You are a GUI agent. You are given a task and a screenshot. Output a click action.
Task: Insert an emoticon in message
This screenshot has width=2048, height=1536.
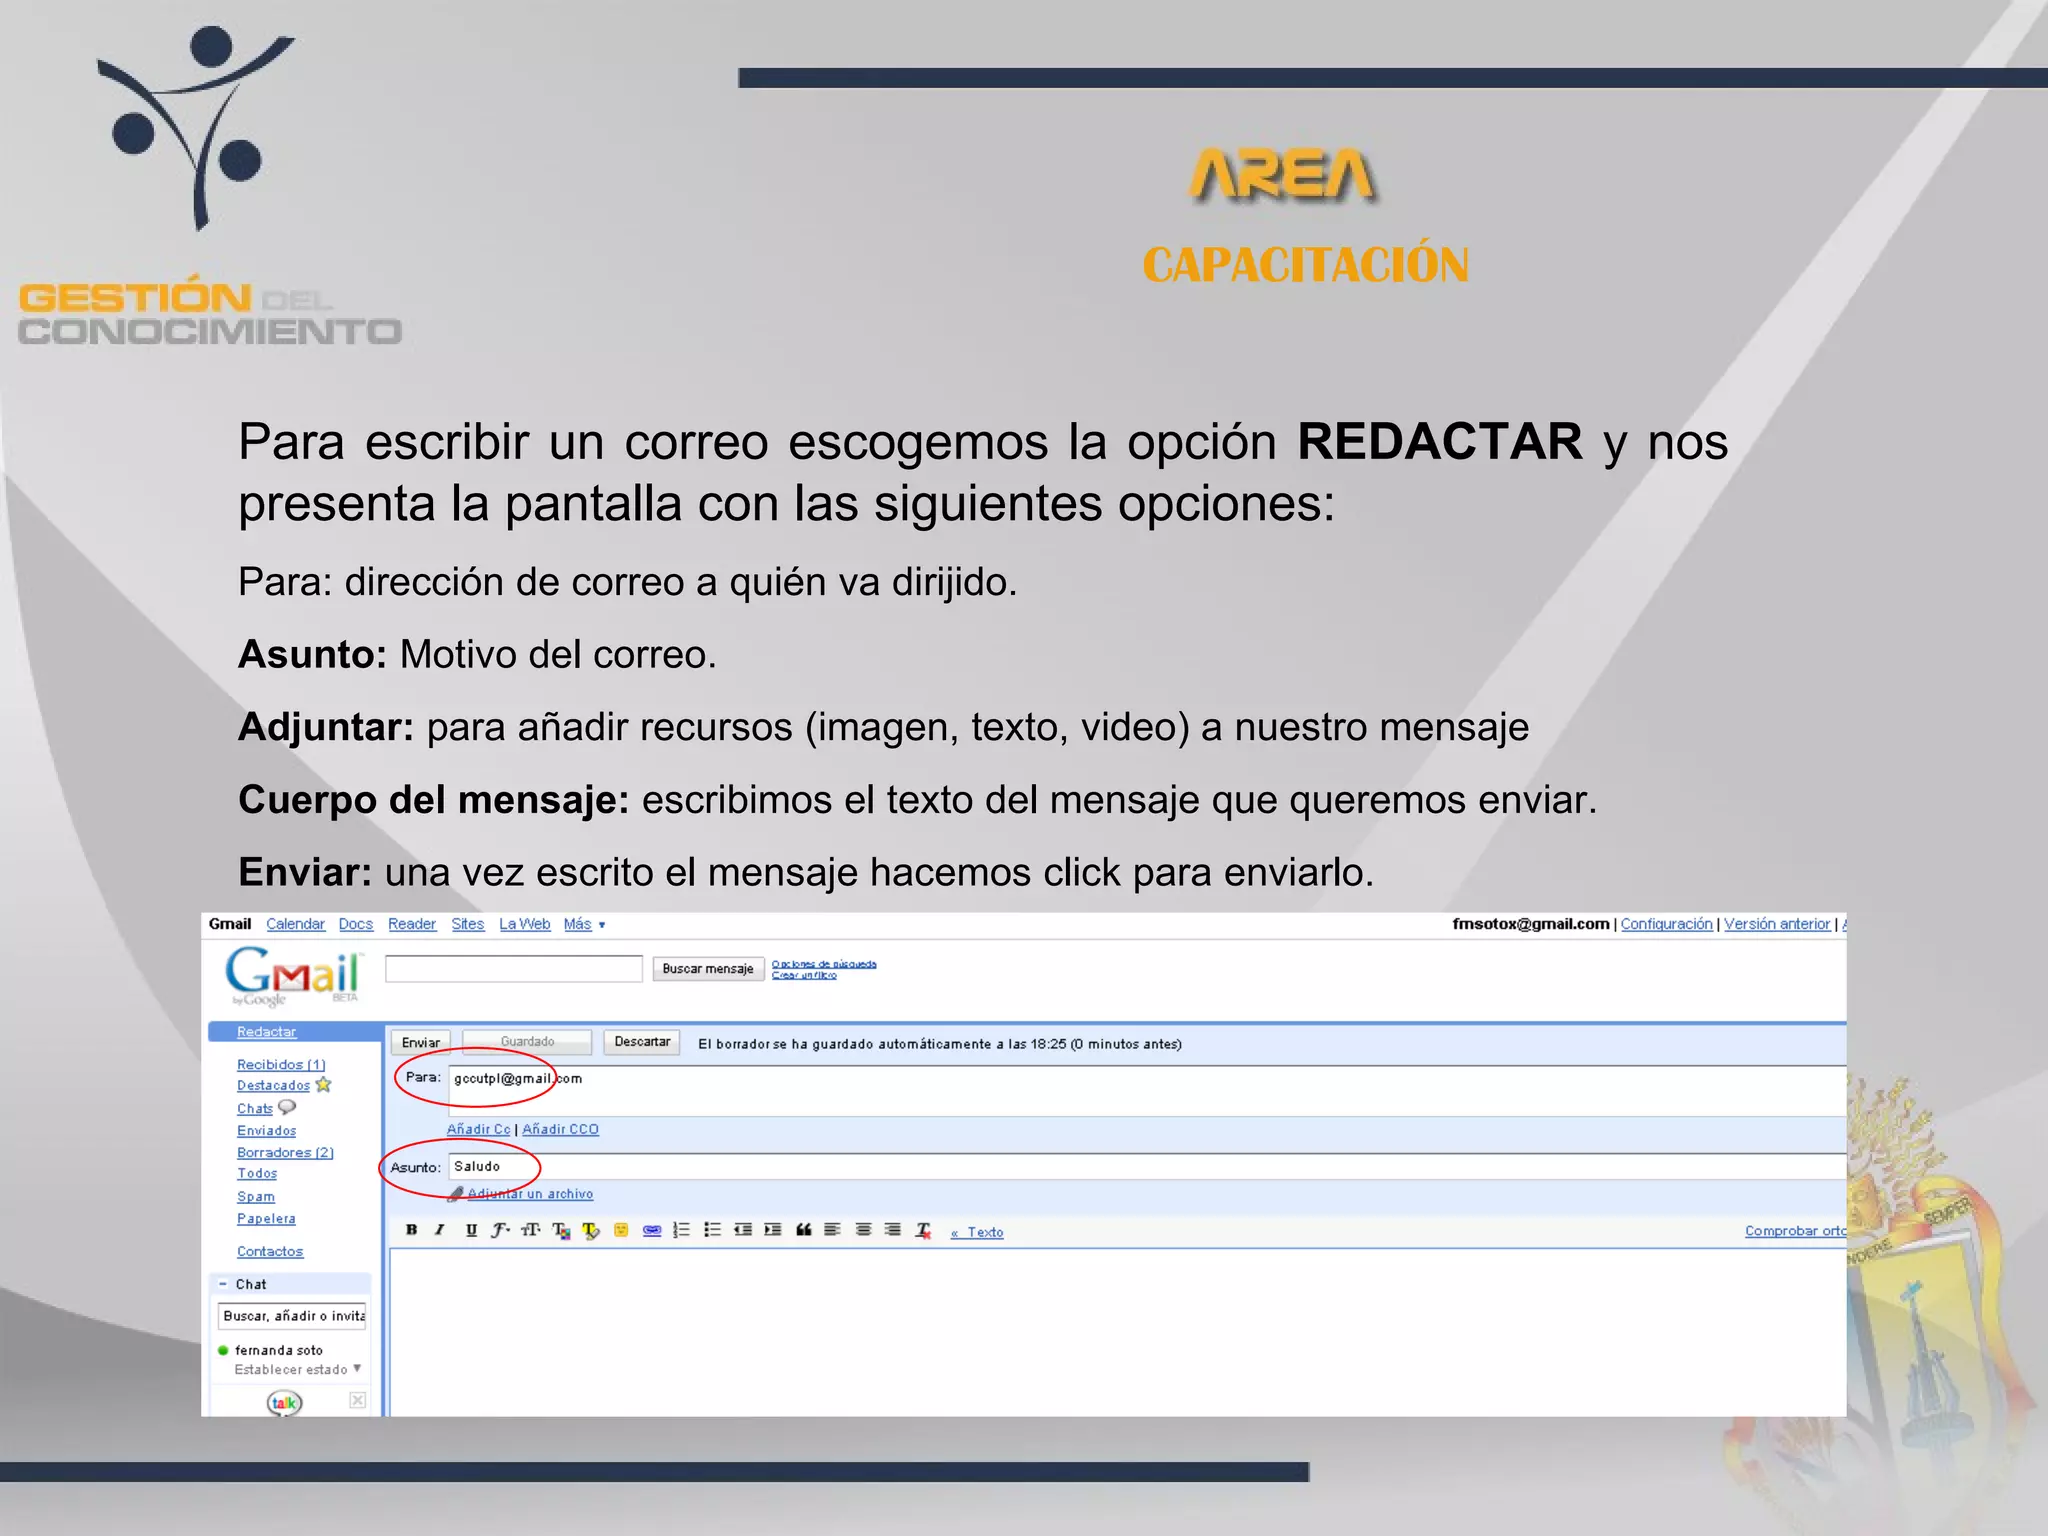[621, 1230]
